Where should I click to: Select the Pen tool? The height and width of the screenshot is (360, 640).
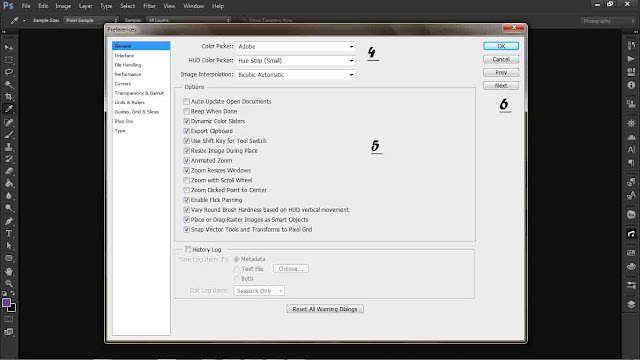click(9, 221)
